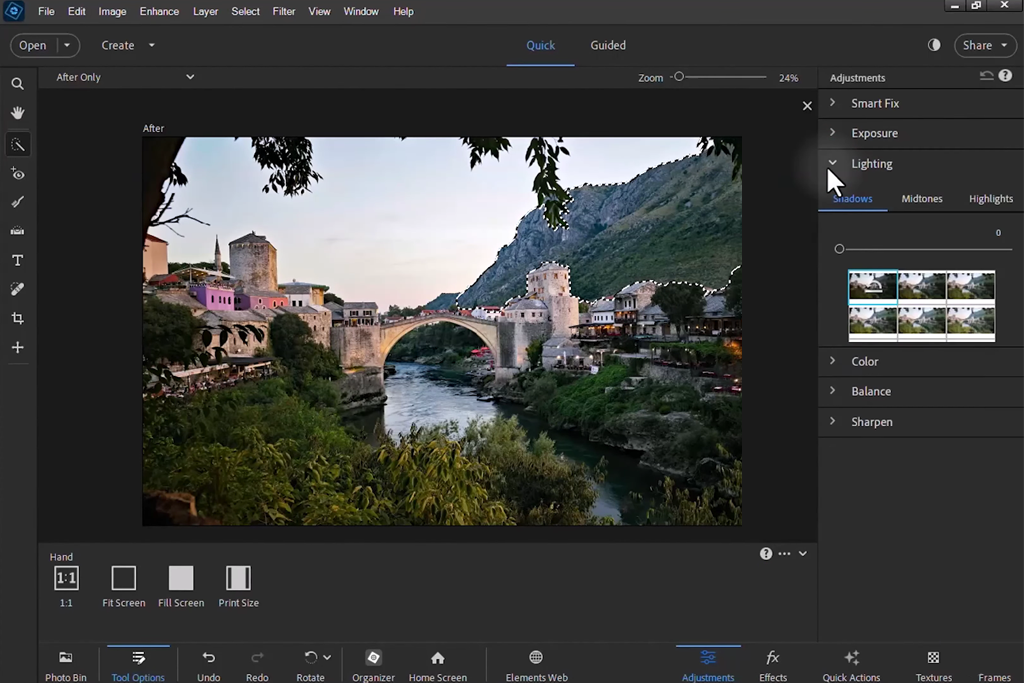Open Elements Web
The height and width of the screenshot is (683, 1024).
536,665
